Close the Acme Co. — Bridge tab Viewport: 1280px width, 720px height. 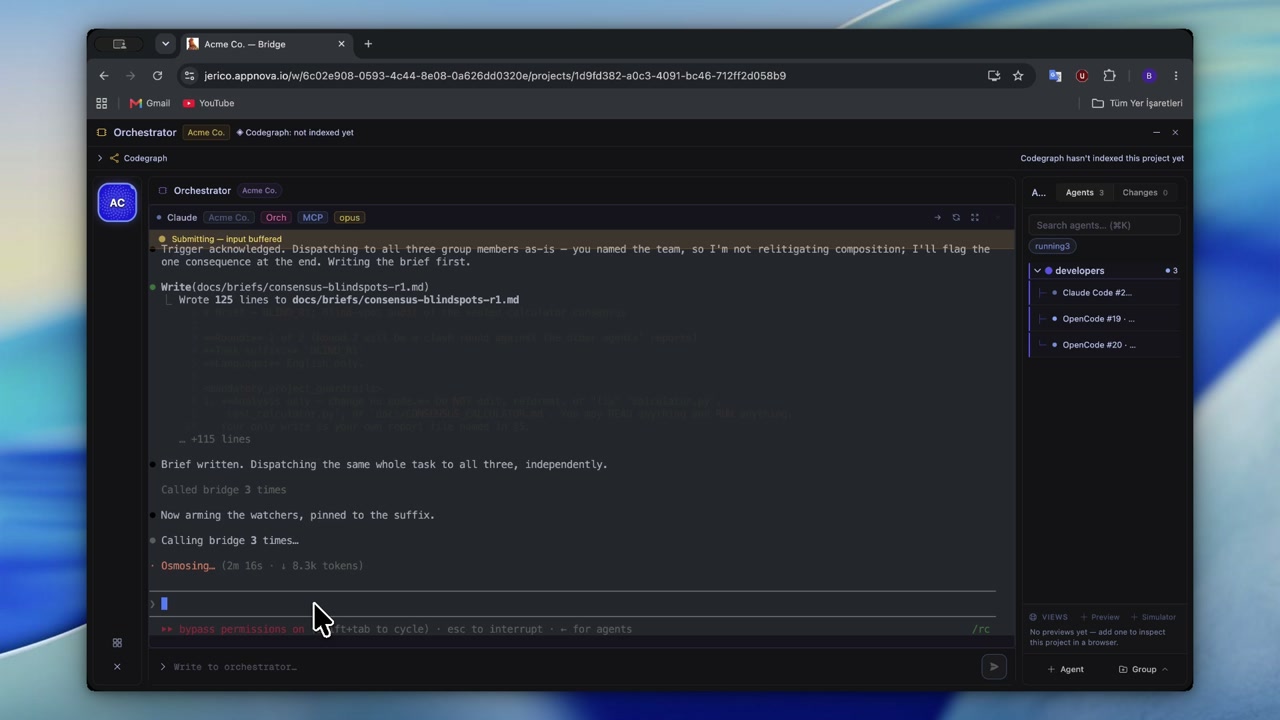click(x=341, y=44)
